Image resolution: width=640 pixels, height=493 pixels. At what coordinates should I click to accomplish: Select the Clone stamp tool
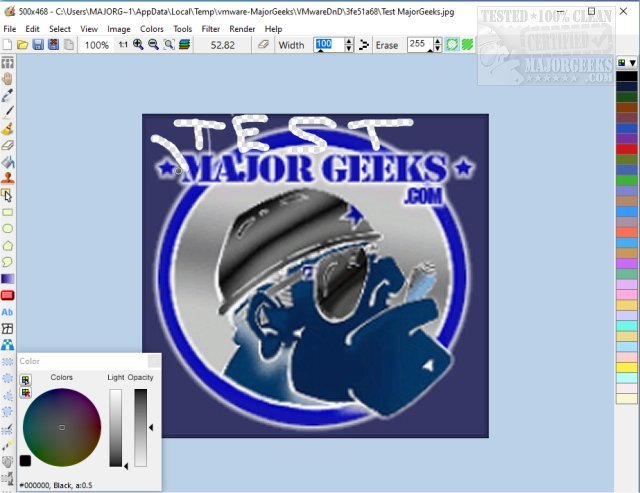click(7, 178)
